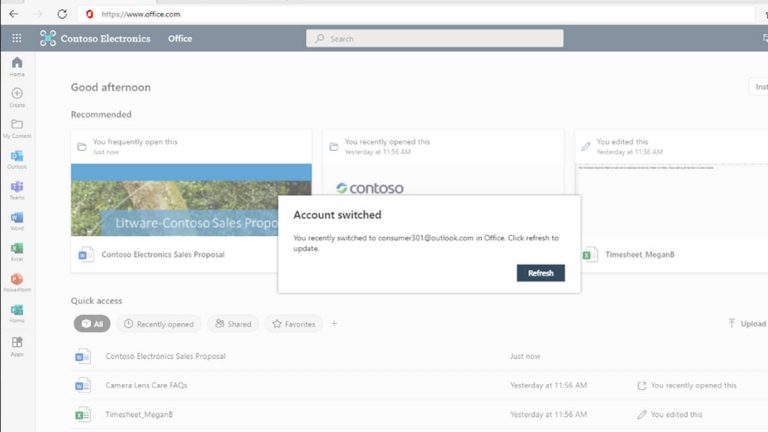Image resolution: width=768 pixels, height=432 pixels.
Task: Click the browser back arrow
Action: 14,14
